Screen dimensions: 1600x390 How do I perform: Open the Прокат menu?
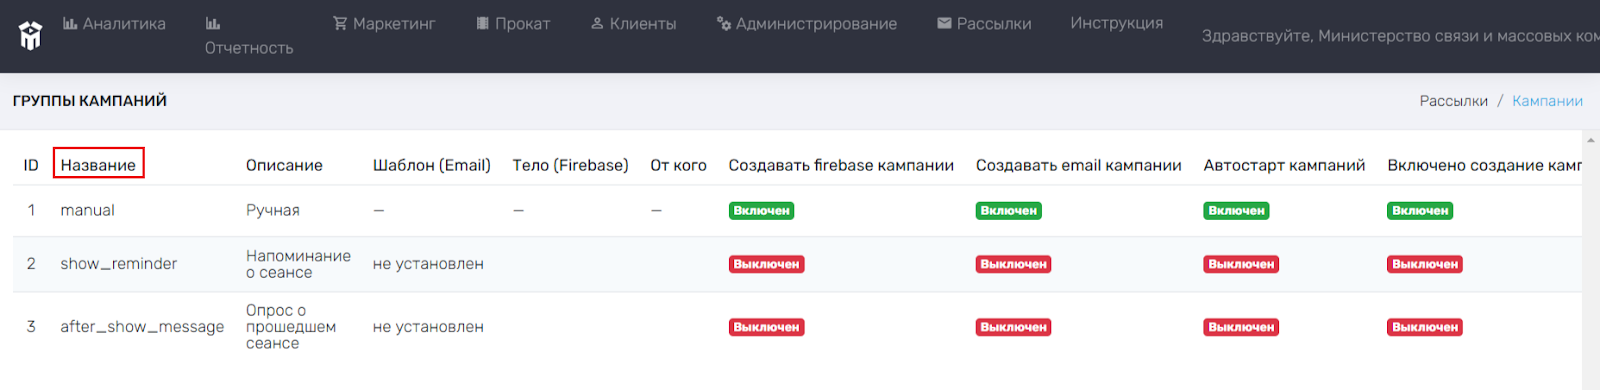[x=513, y=23]
